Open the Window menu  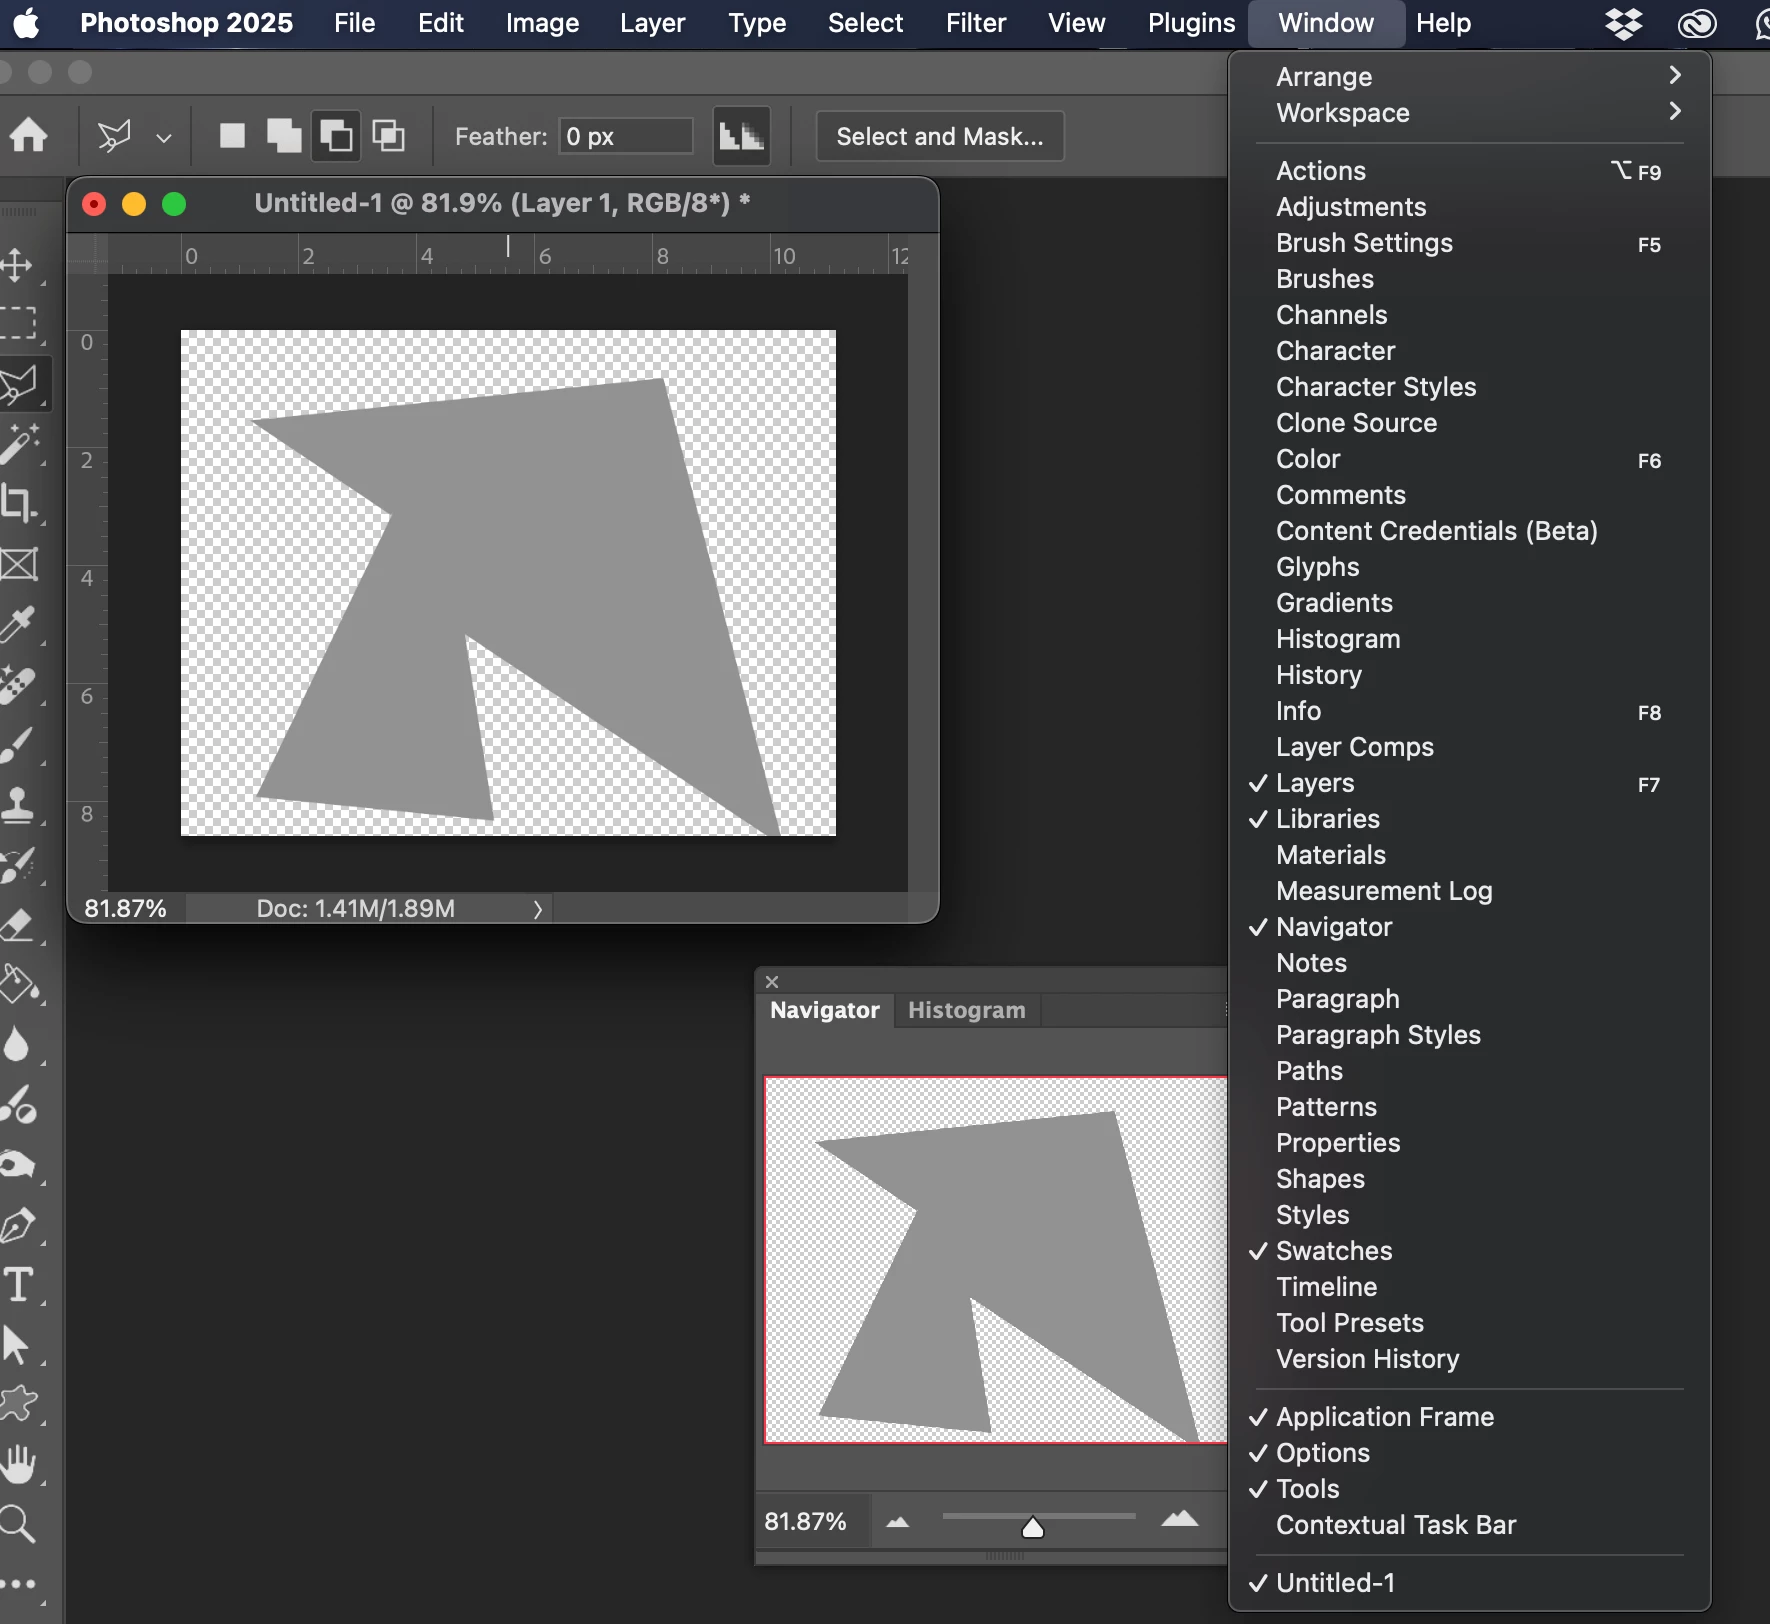tap(1326, 23)
